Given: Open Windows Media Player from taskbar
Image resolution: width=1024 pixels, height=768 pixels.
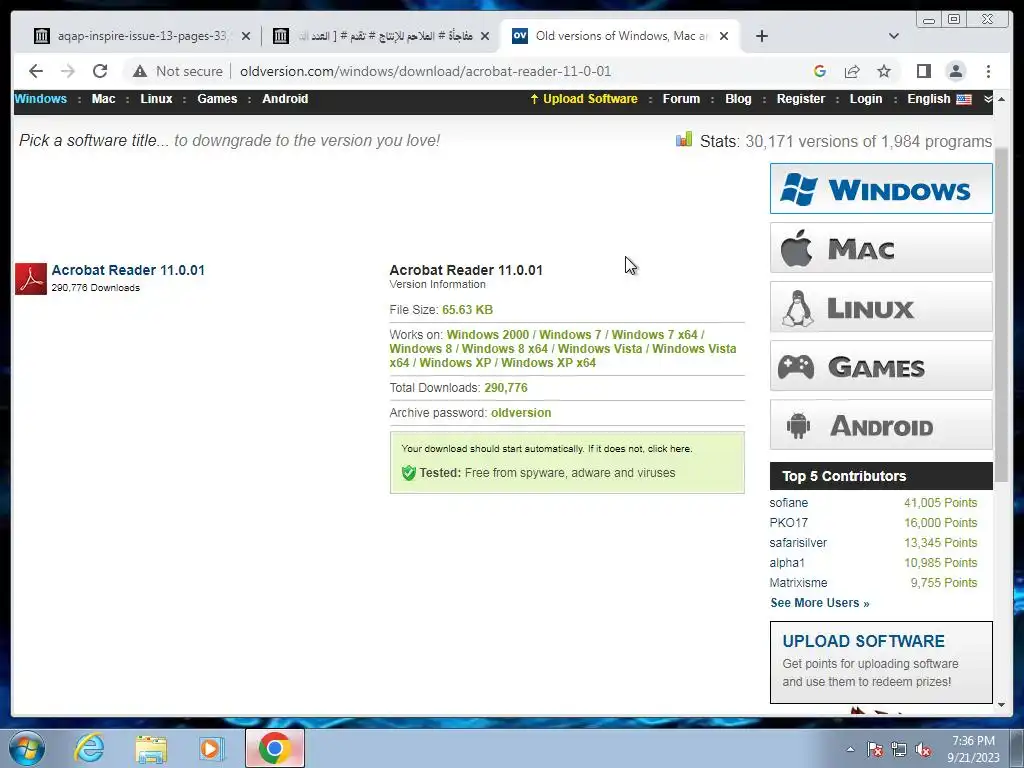Looking at the screenshot, I should coord(211,748).
